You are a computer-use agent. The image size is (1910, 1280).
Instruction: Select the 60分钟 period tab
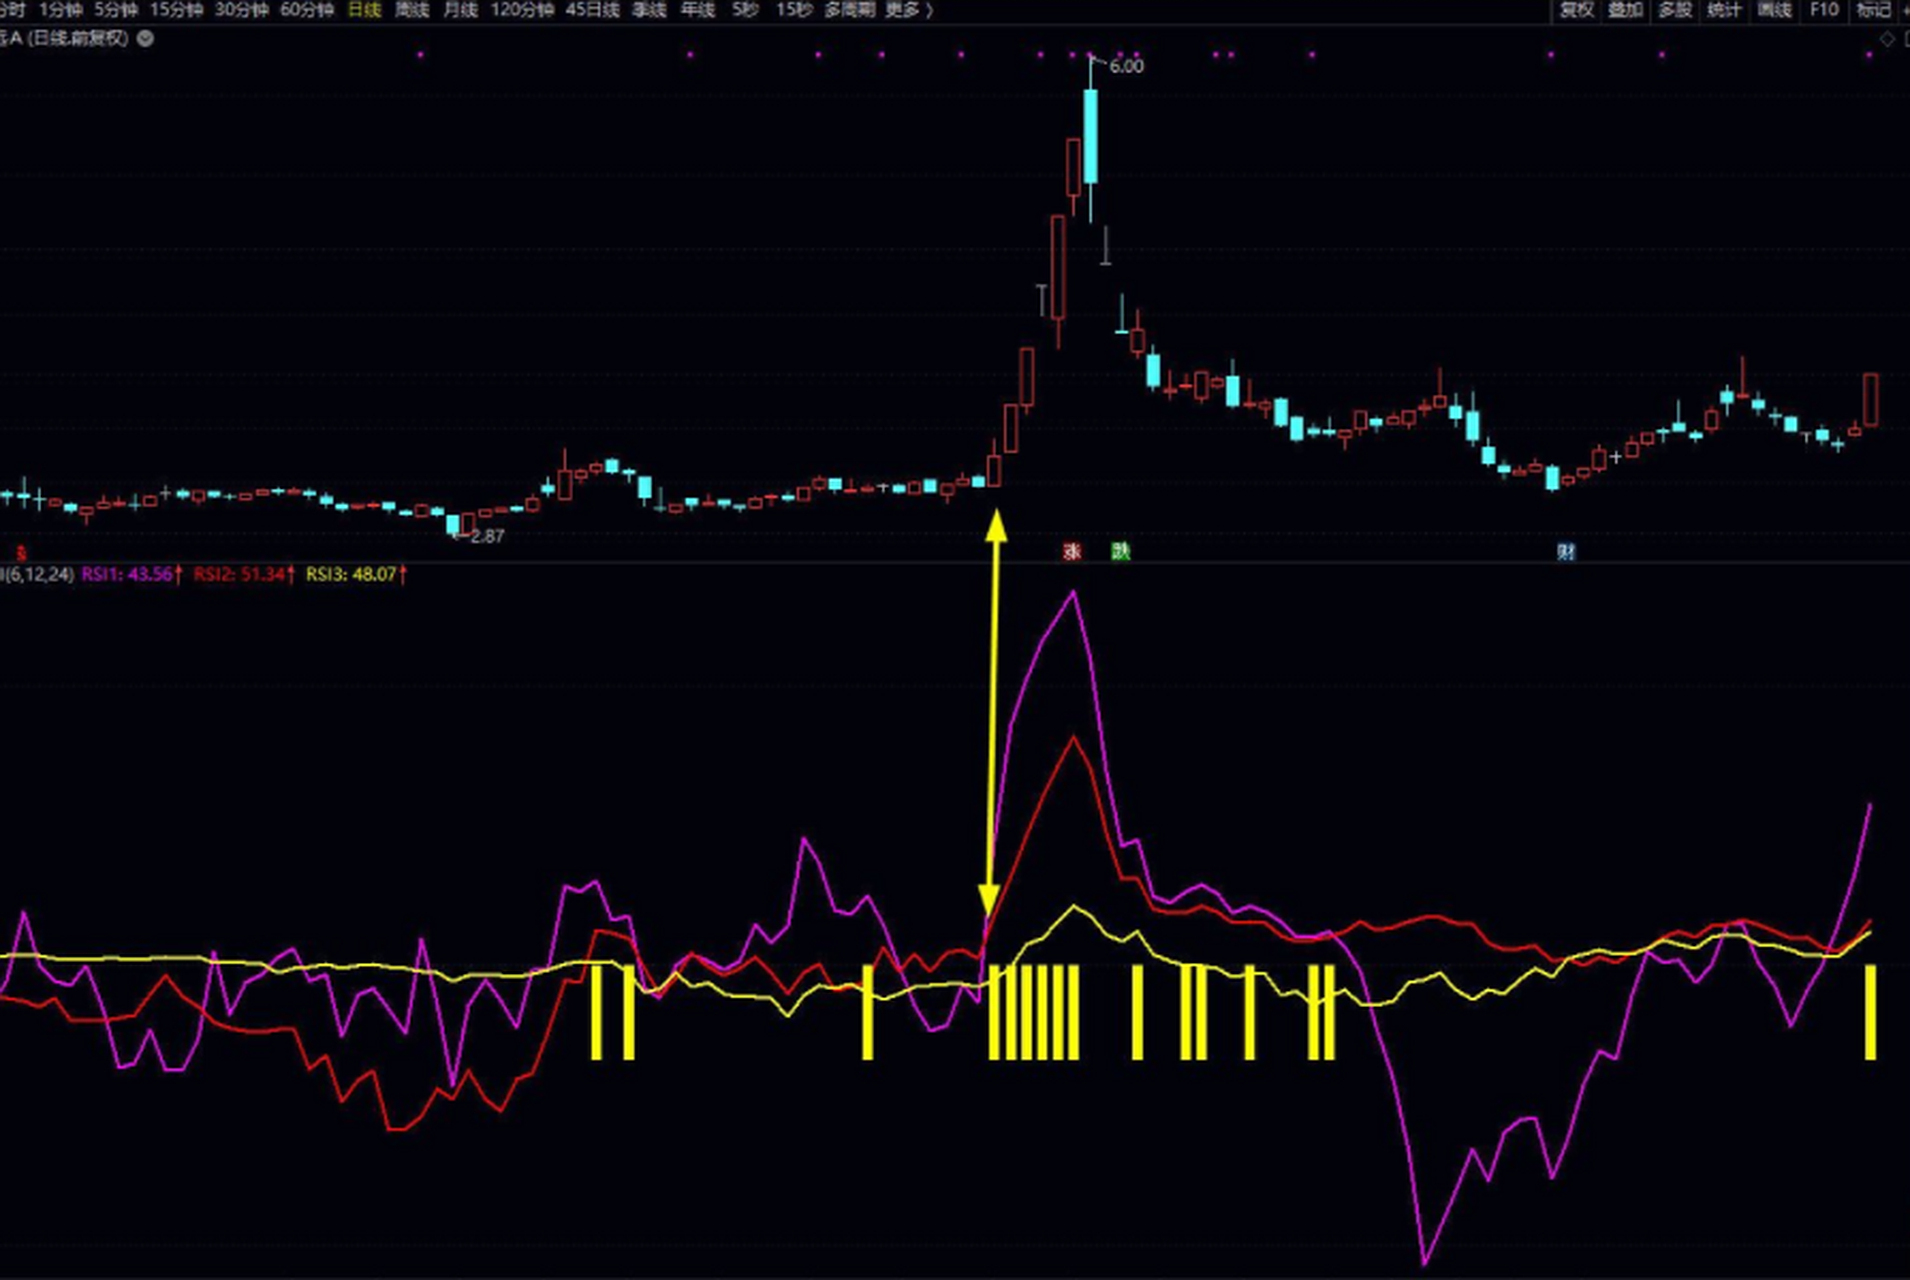coord(306,10)
